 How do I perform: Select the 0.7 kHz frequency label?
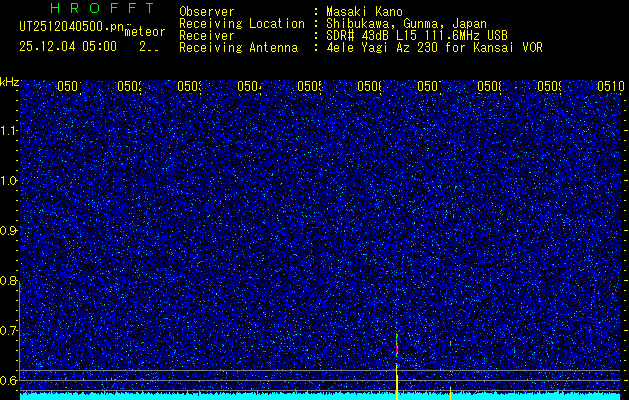click(x=9, y=331)
